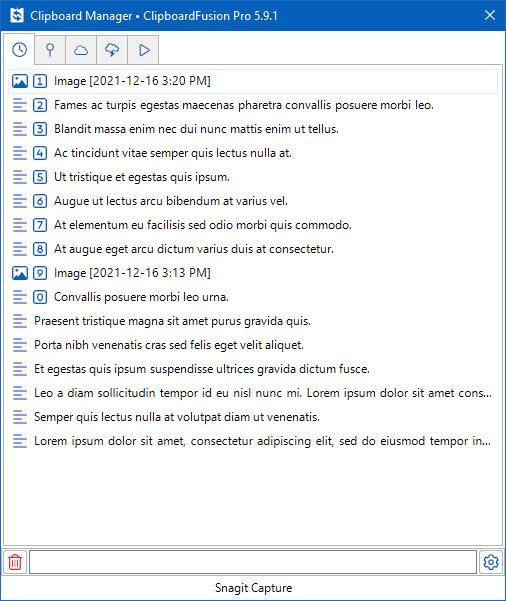Click hotkey badge 8 by 'At augue eget'
This screenshot has height=601, width=506.
pyautogui.click(x=40, y=249)
